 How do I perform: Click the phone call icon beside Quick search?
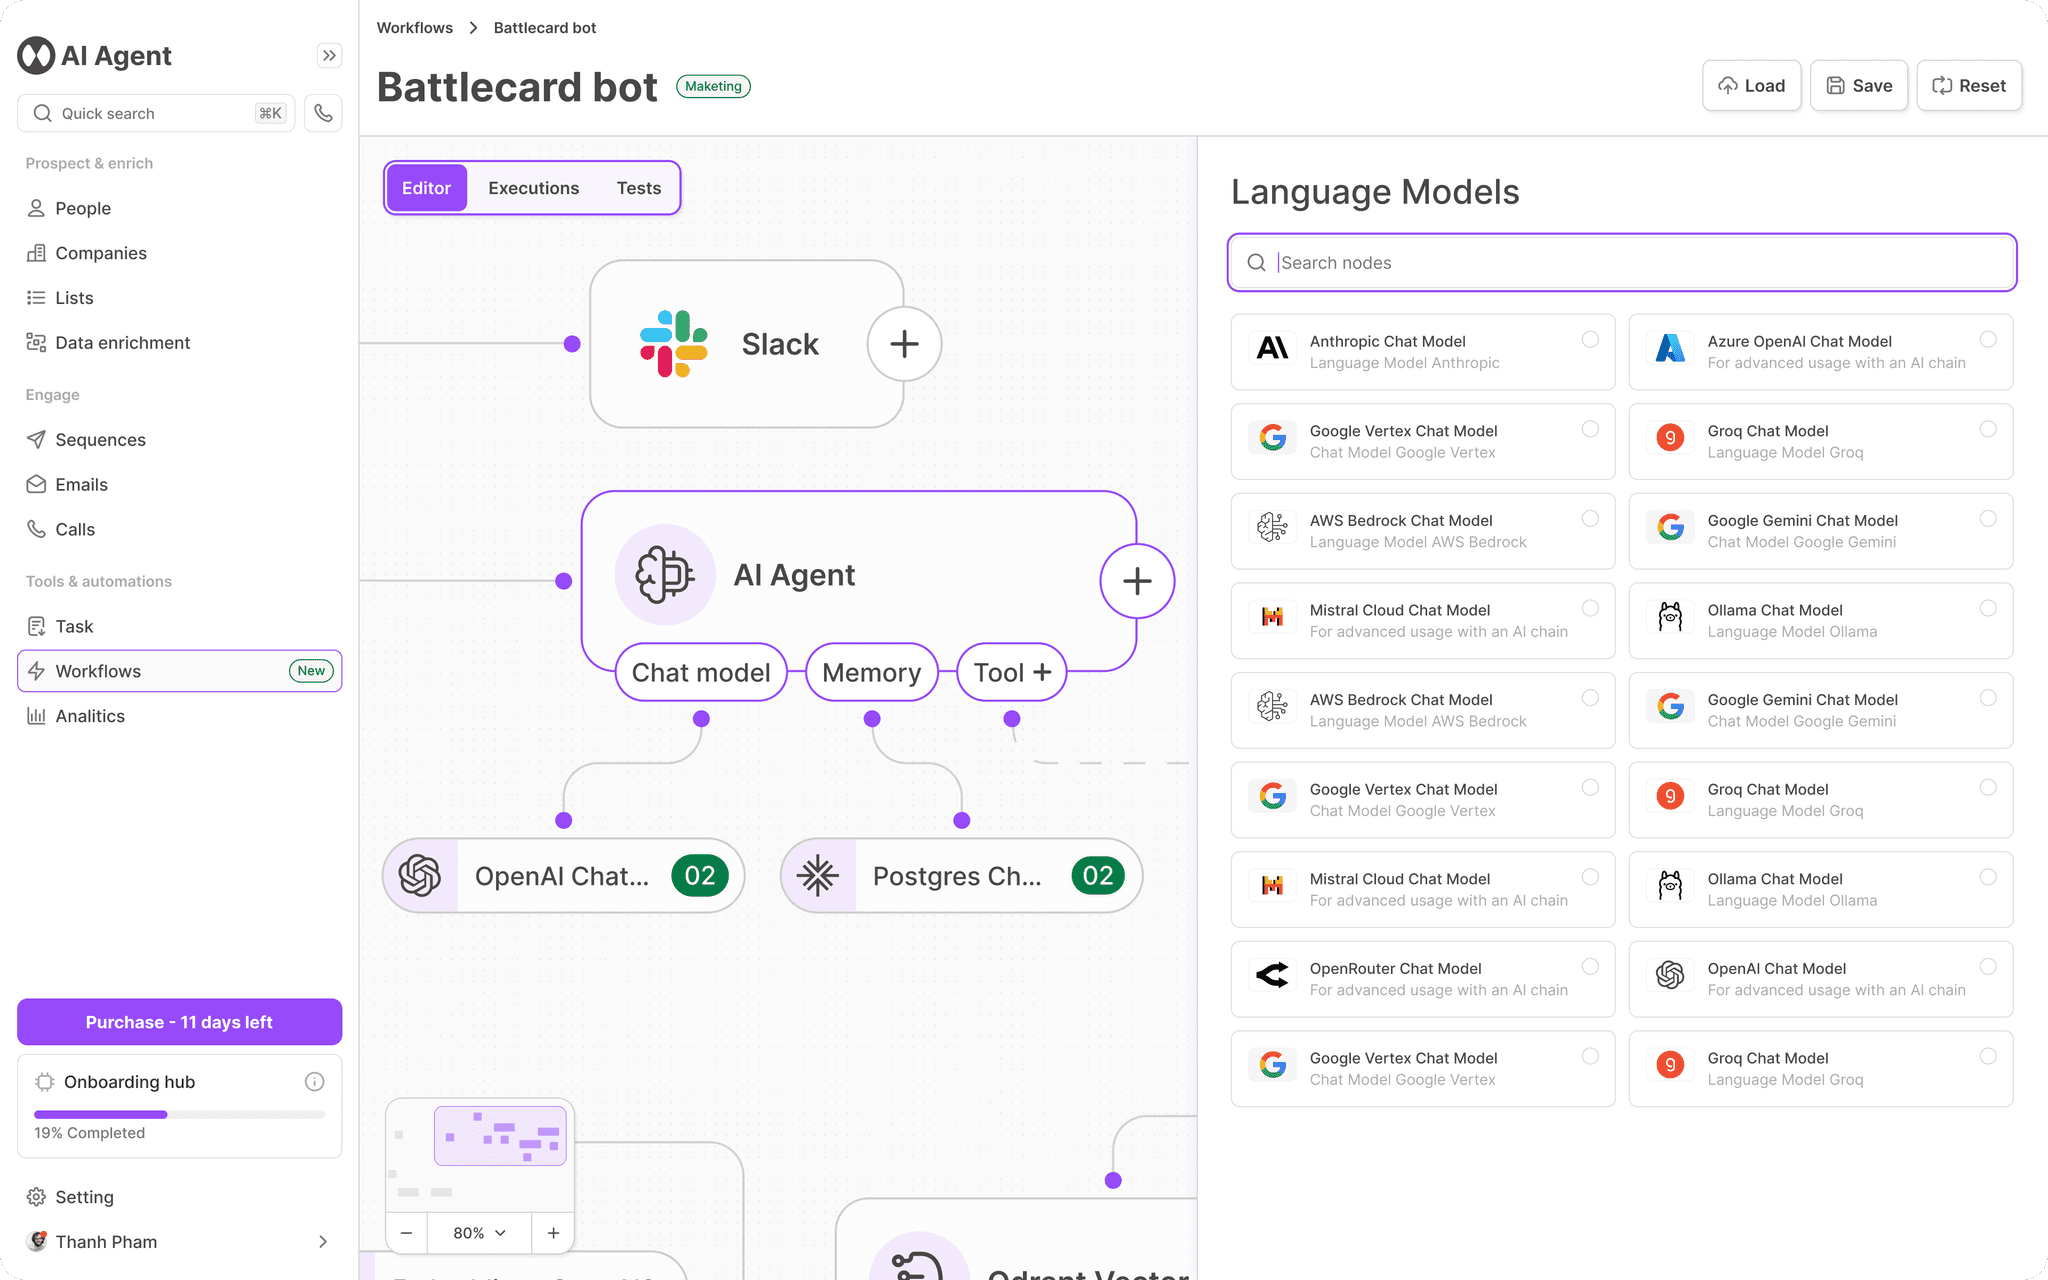[x=323, y=113]
